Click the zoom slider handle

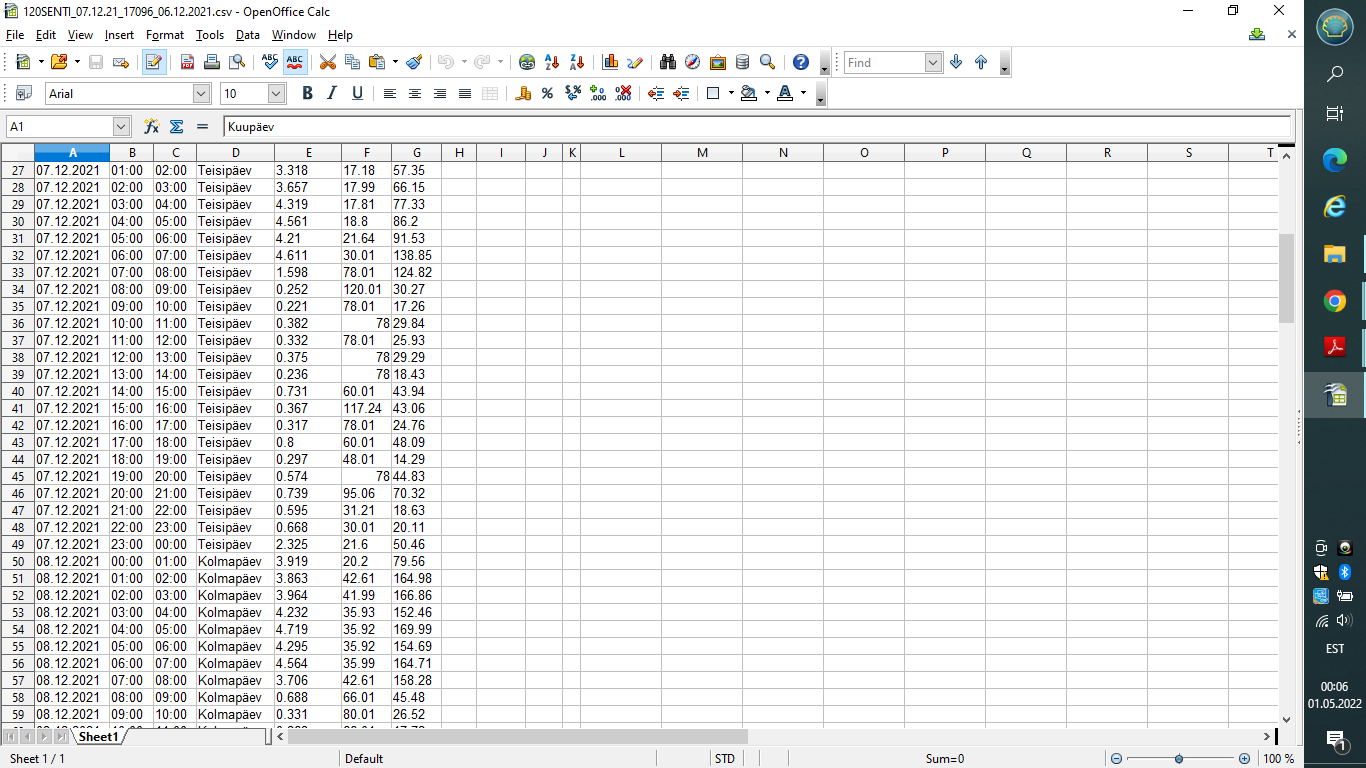pyautogui.click(x=1179, y=759)
